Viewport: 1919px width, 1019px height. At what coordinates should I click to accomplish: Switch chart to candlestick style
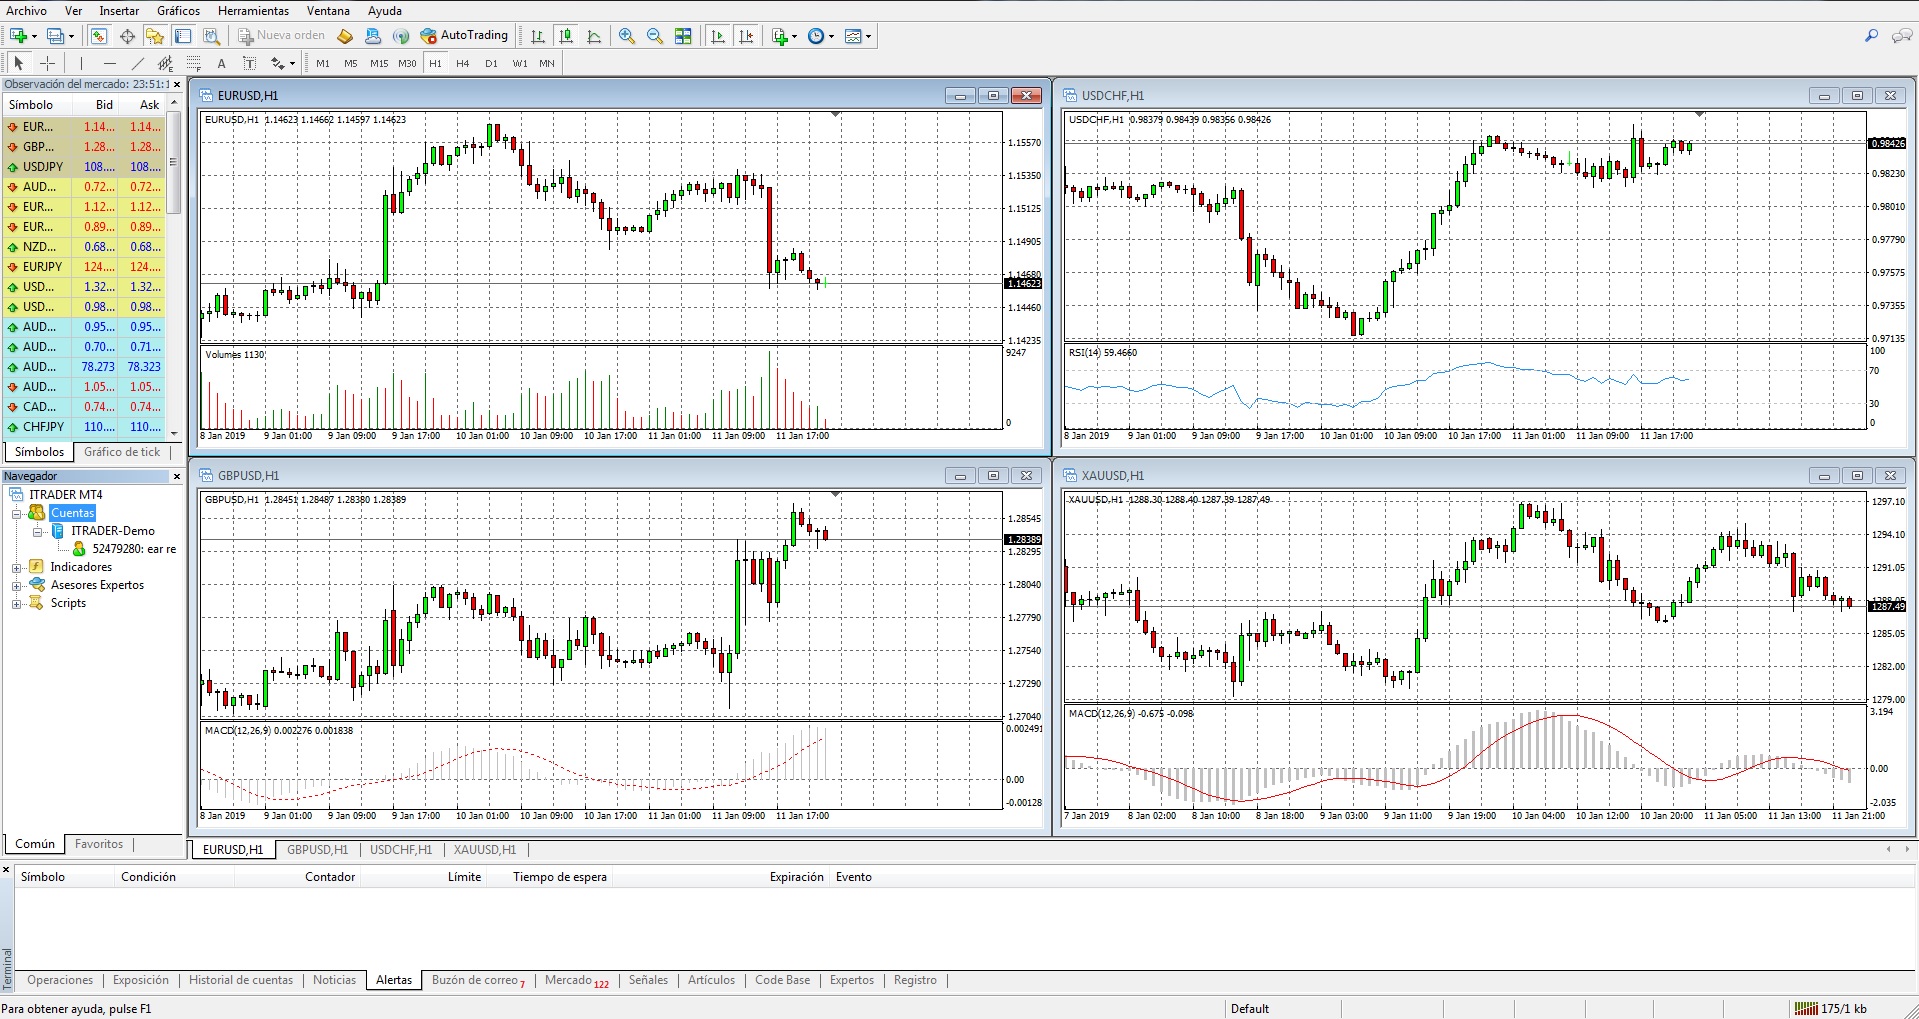[x=566, y=36]
